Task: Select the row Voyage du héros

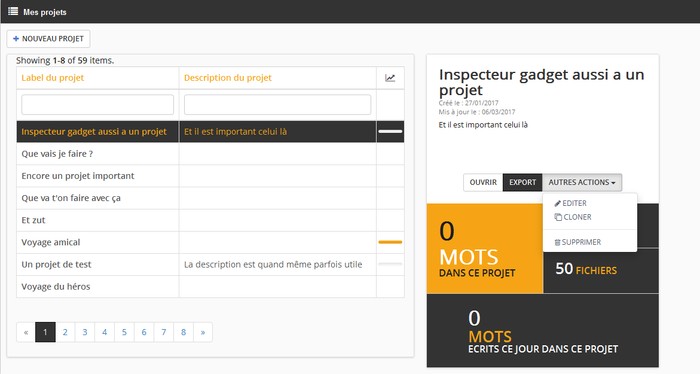Action: point(210,287)
